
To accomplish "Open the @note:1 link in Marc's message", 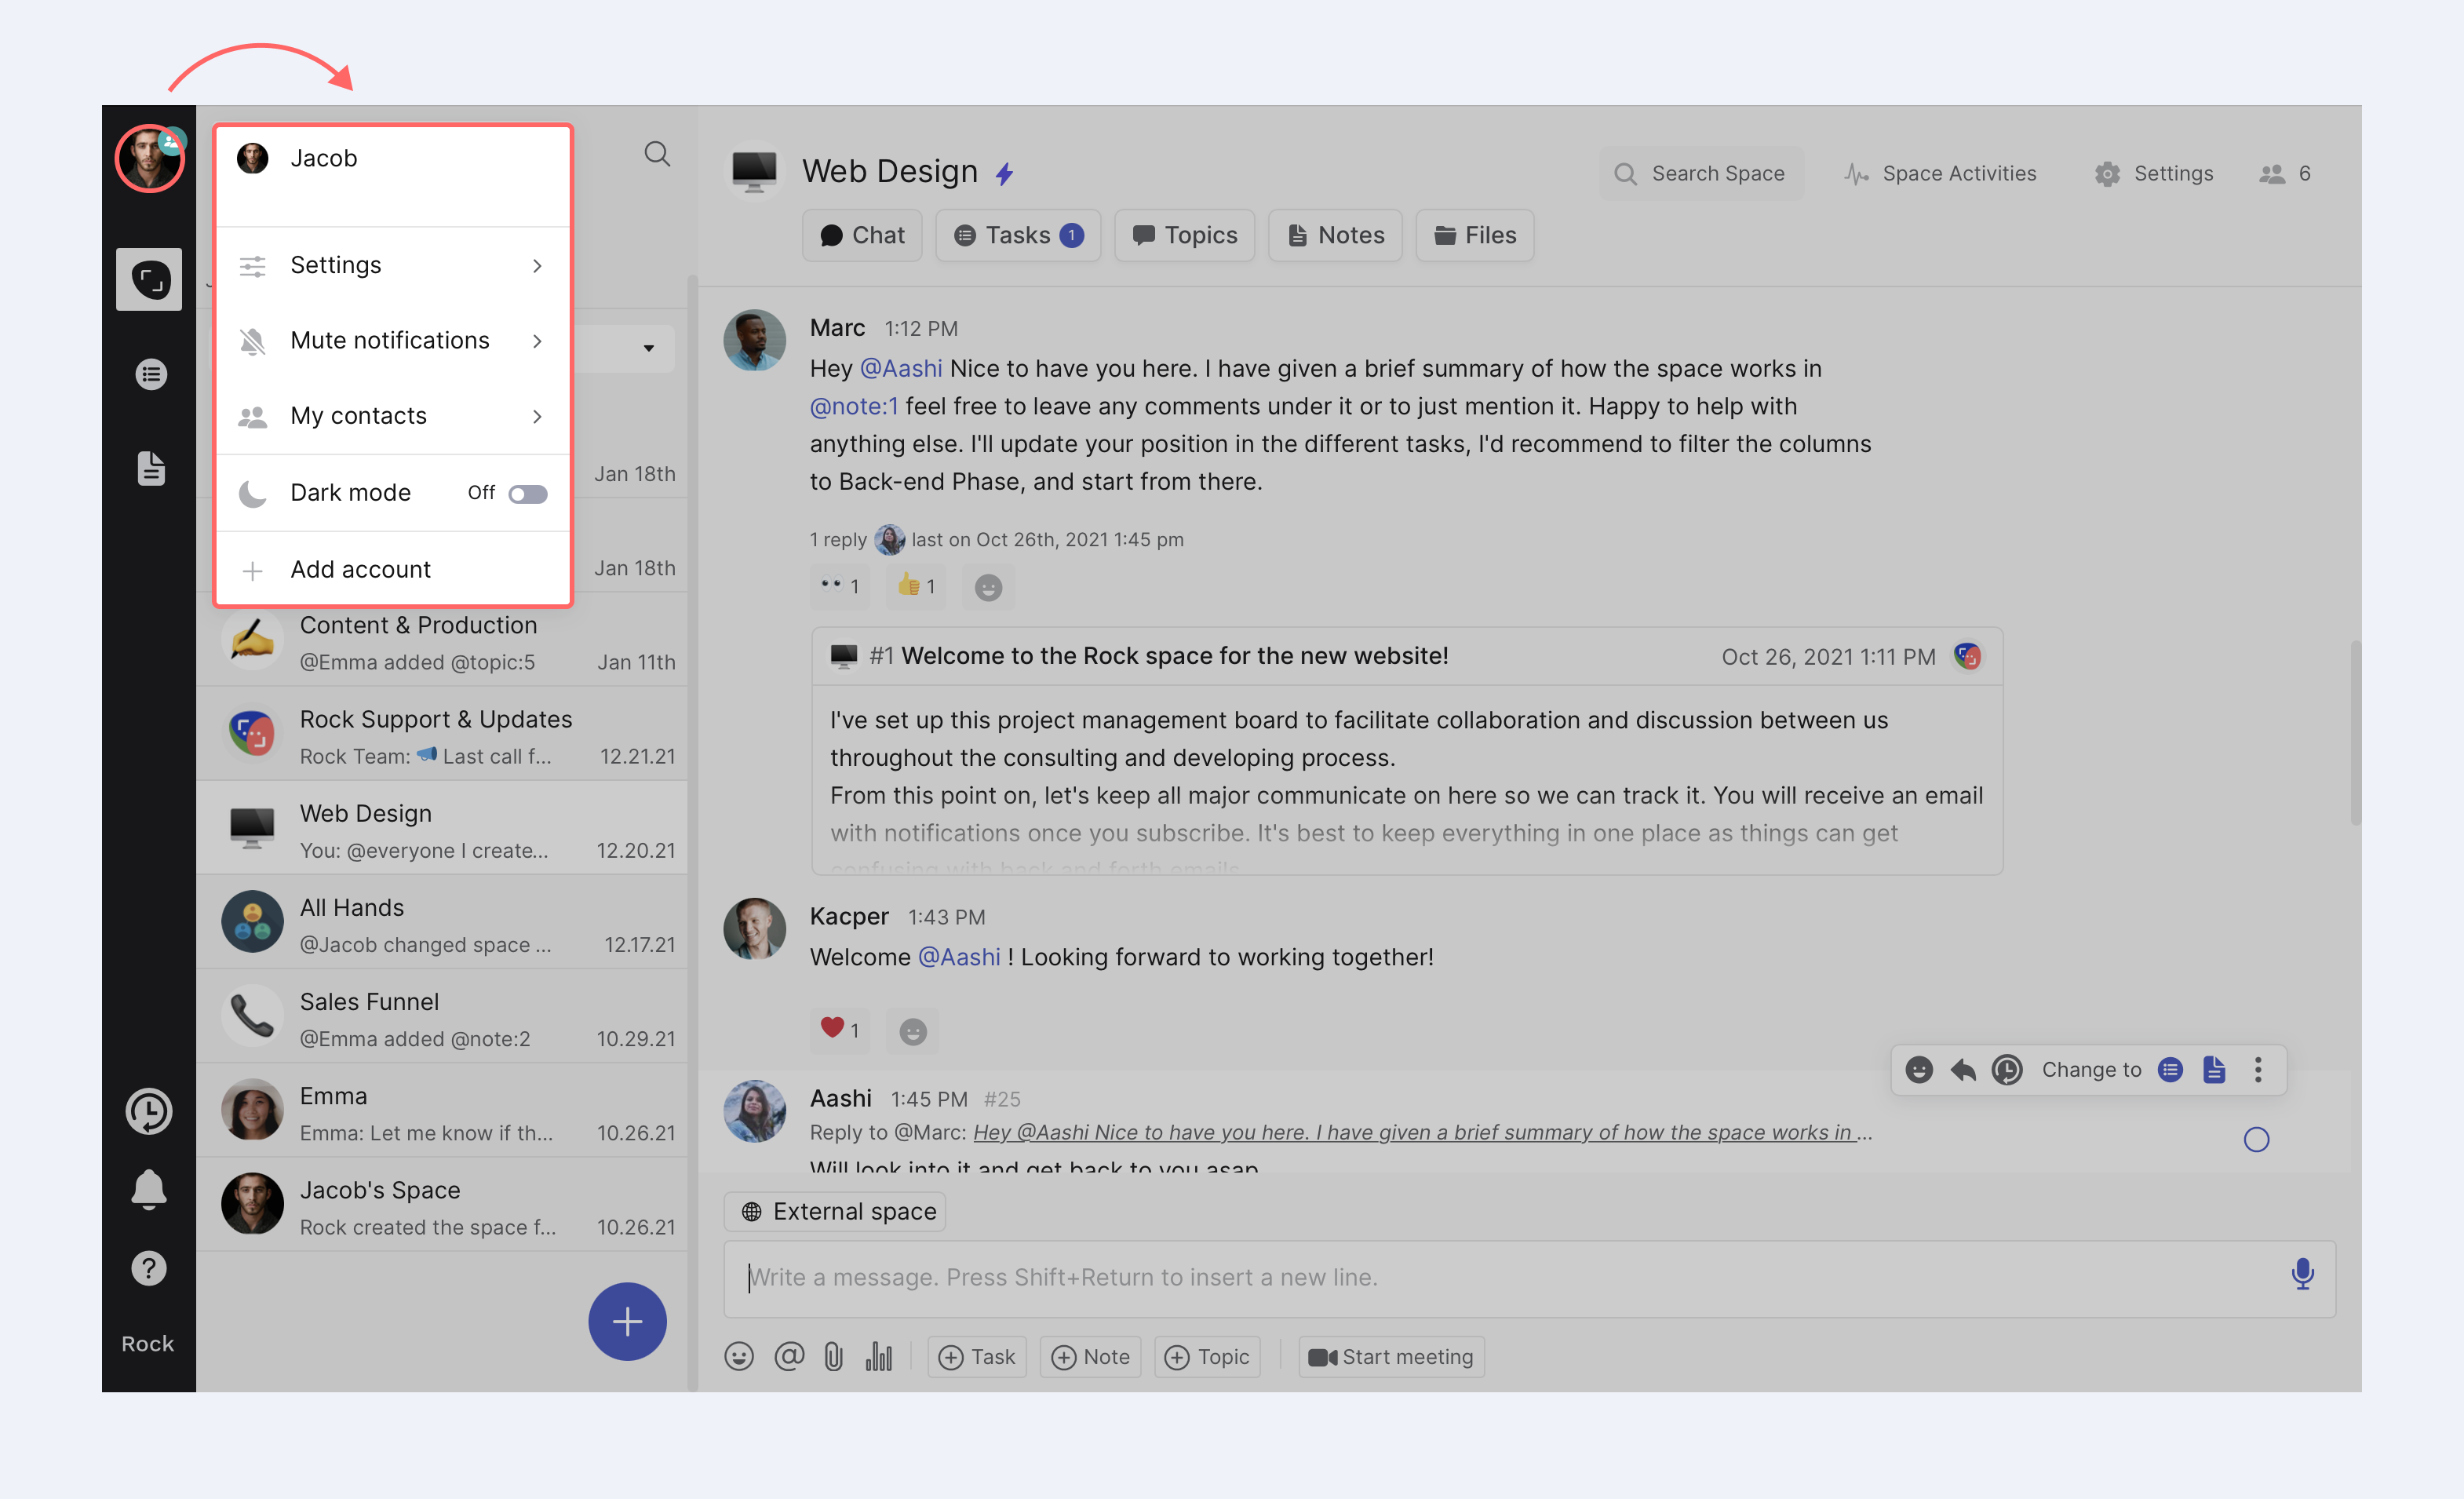I will coord(853,406).
